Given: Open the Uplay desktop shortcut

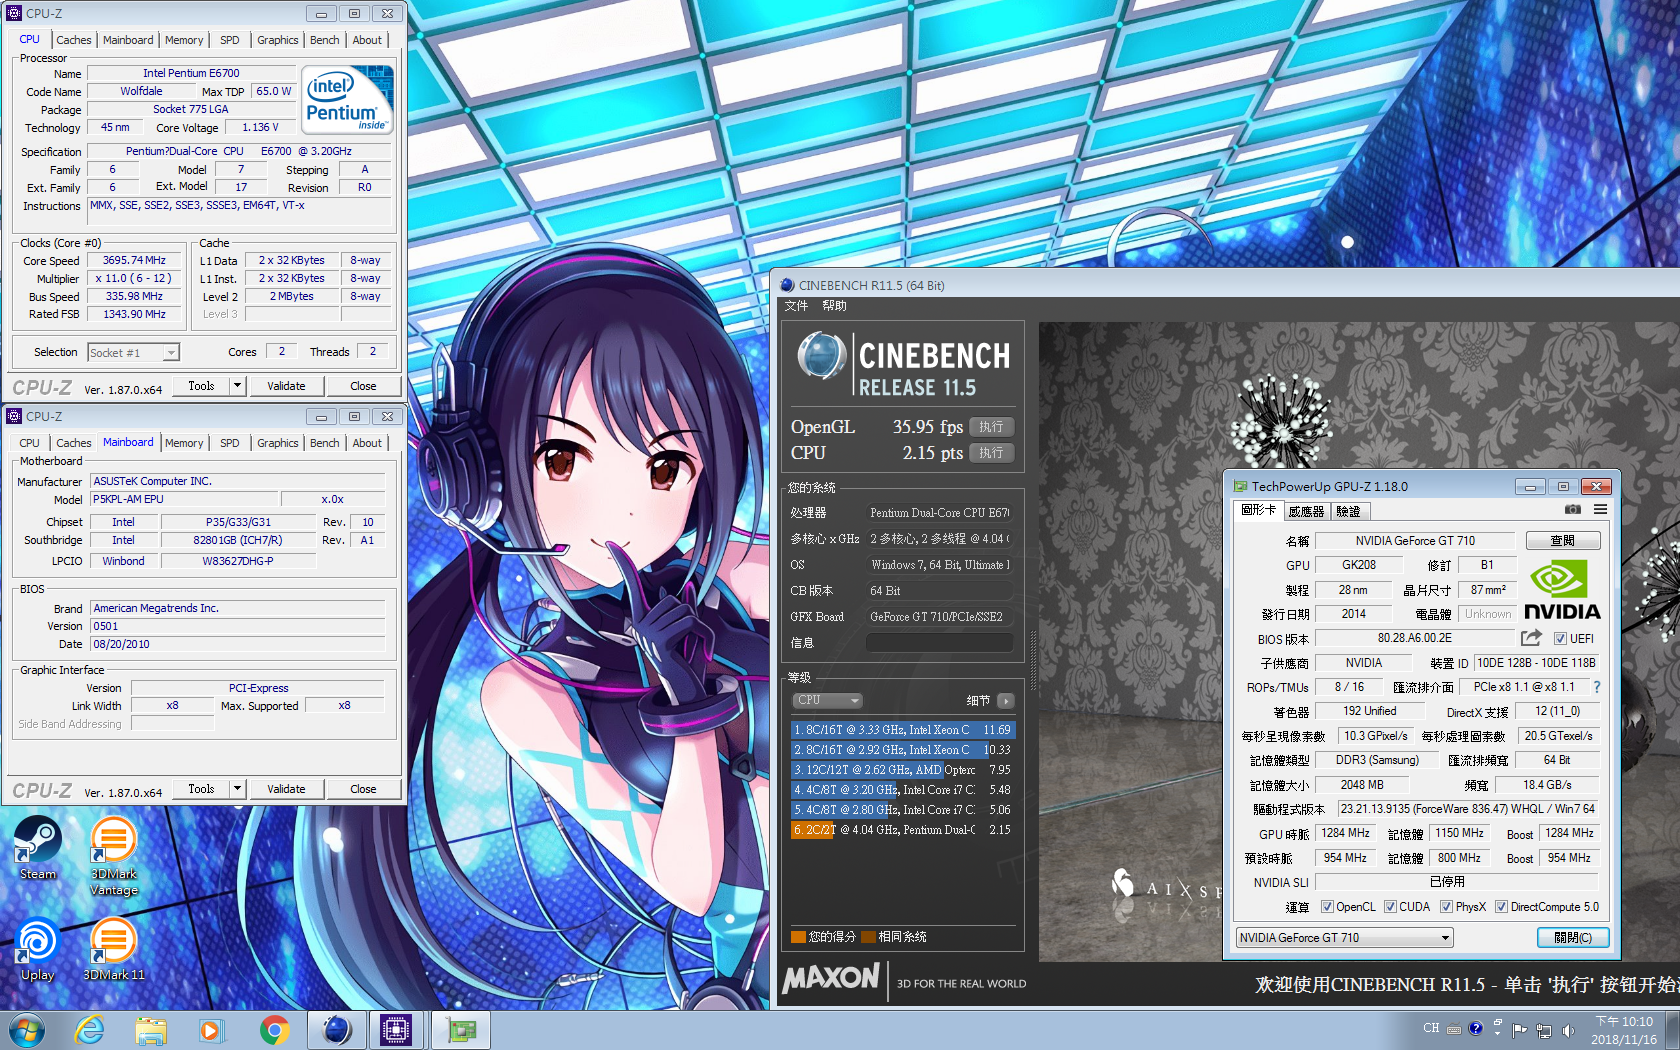Looking at the screenshot, I should tap(38, 950).
